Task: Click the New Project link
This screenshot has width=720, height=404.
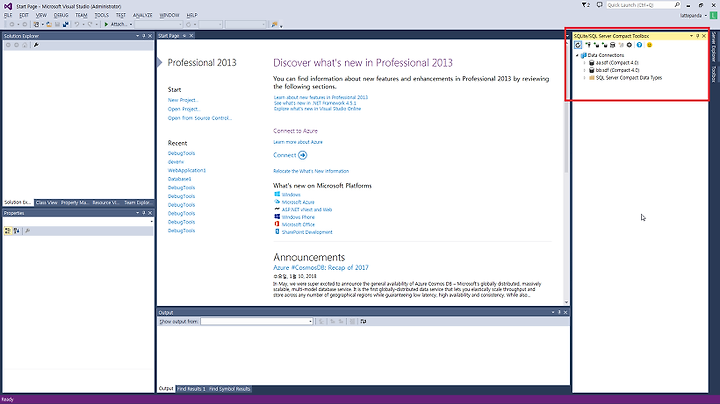Action: click(183, 100)
